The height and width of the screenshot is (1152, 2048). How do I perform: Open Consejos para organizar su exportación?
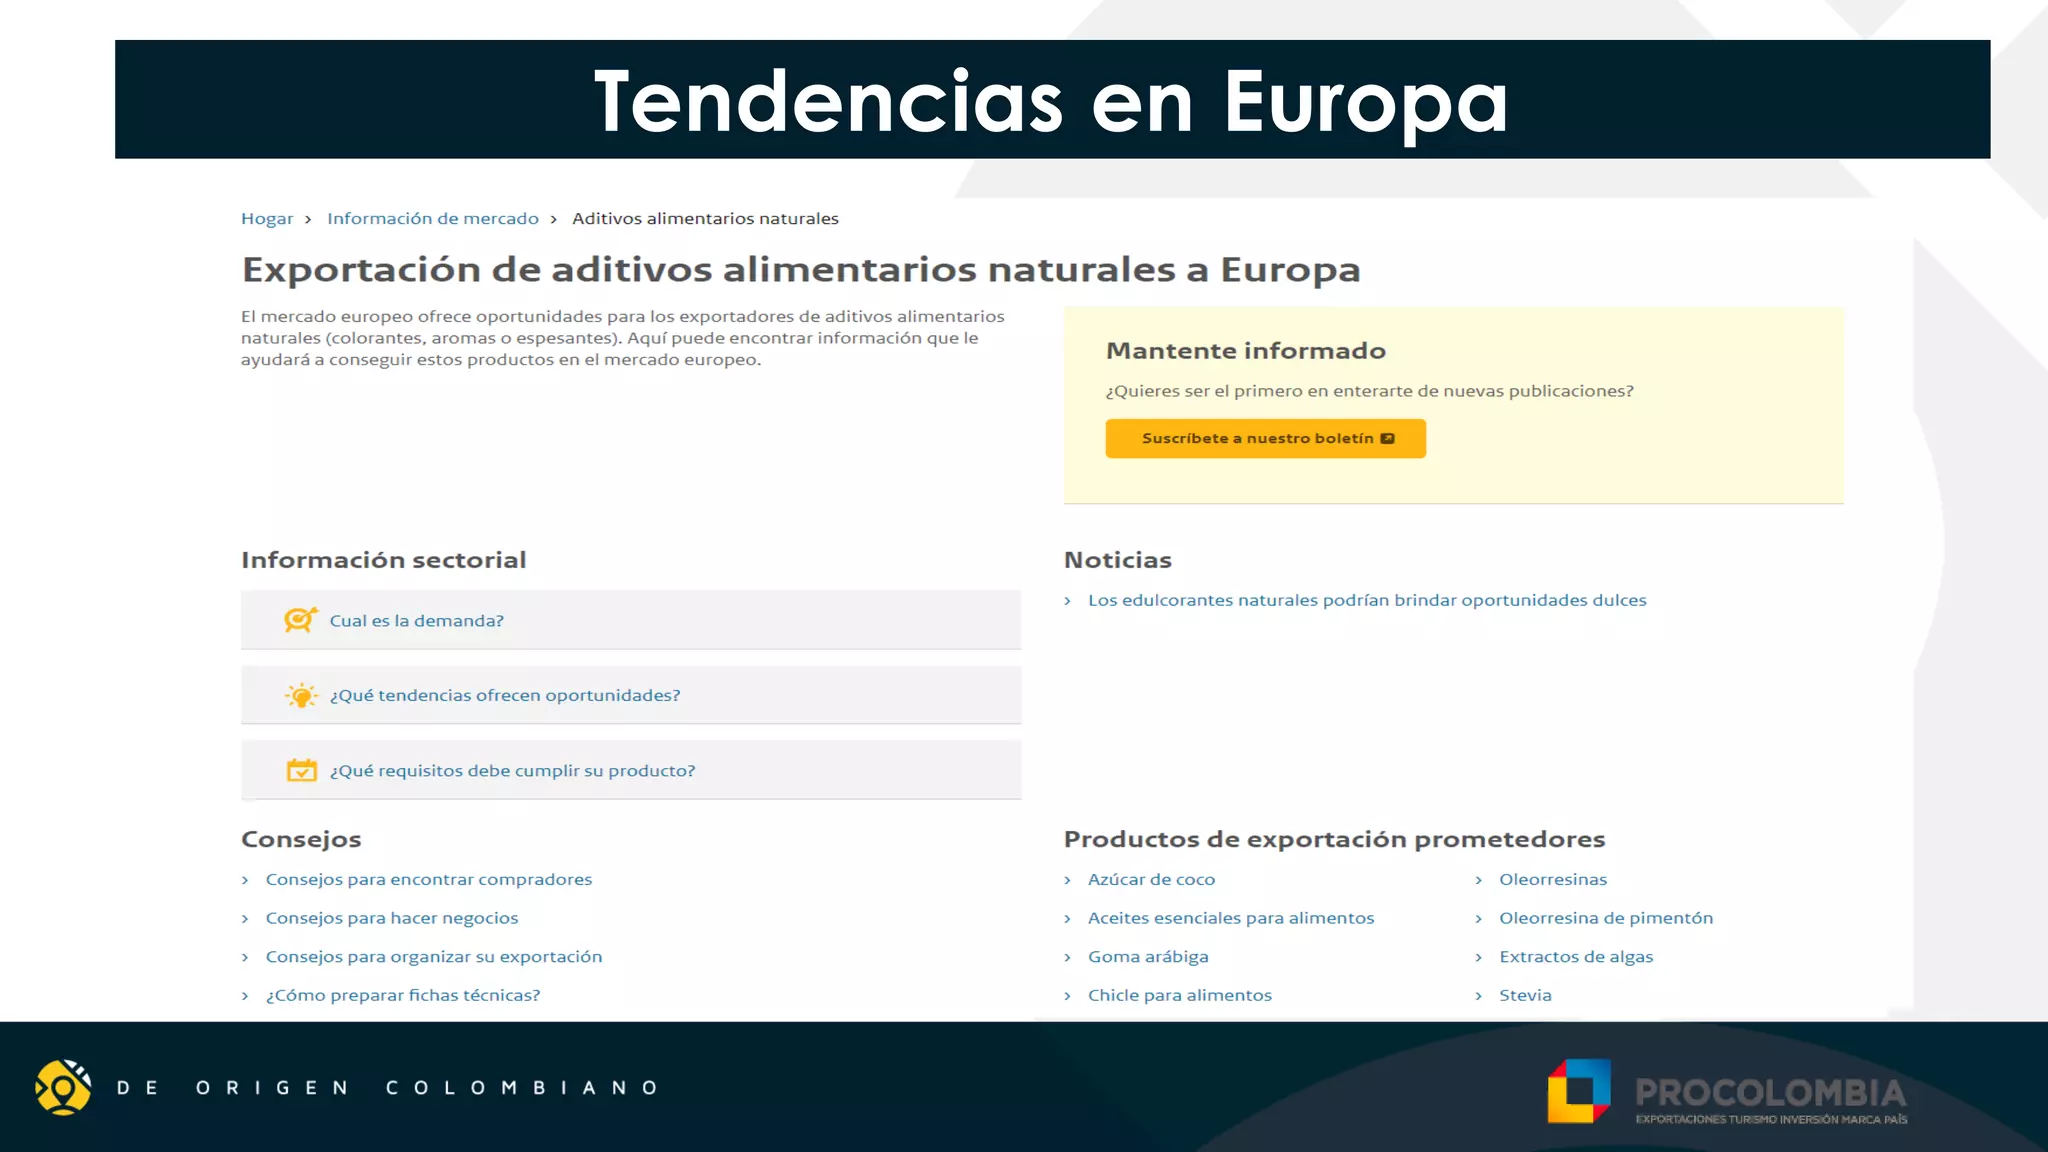coord(434,957)
